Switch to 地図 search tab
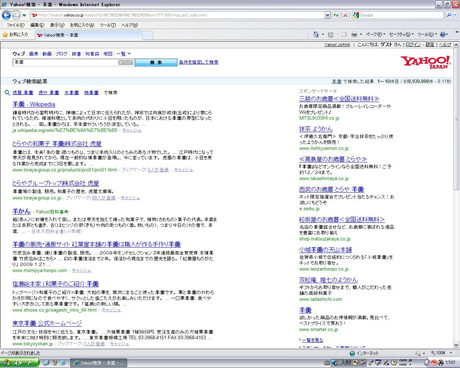460x368 pixels. click(108, 54)
